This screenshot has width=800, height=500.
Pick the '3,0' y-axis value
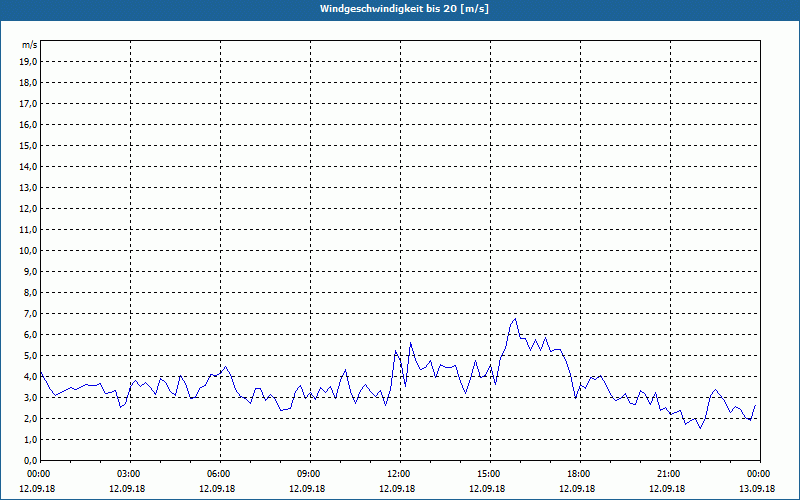31,397
